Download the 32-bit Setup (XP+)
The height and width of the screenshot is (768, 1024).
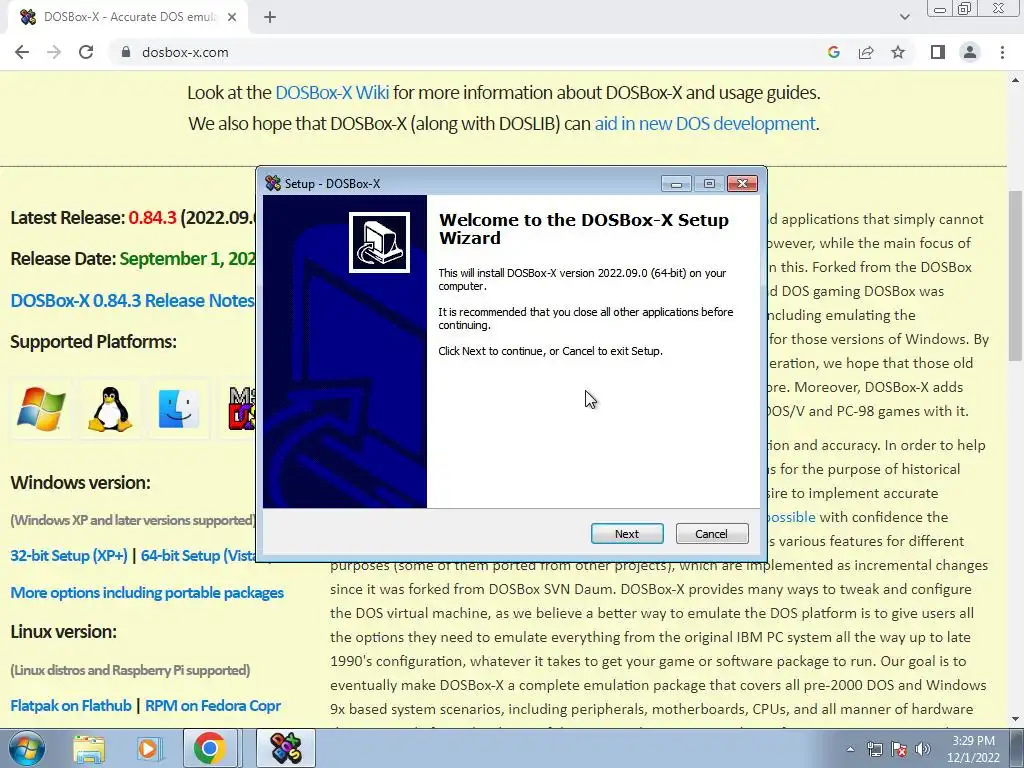(x=69, y=556)
